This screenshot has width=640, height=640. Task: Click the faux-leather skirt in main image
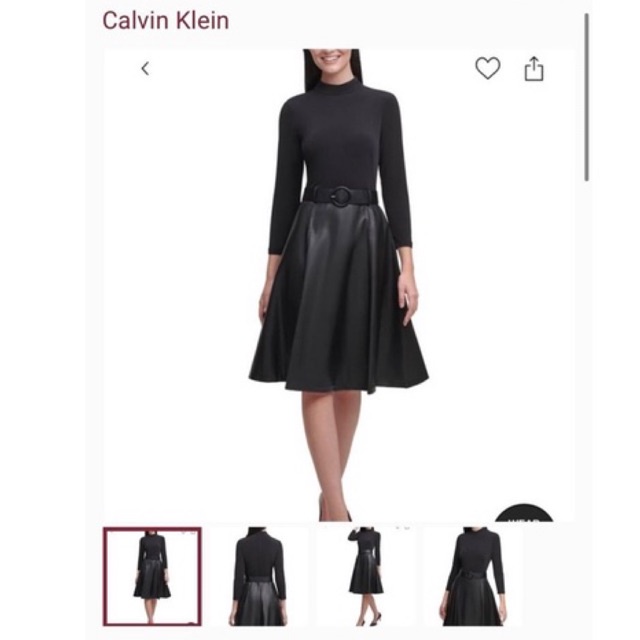[339, 298]
